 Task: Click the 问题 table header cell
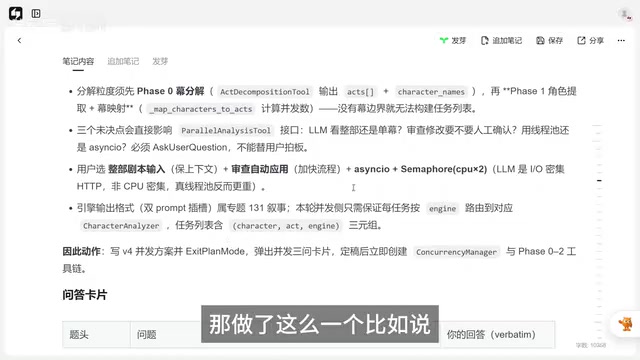(x=147, y=335)
